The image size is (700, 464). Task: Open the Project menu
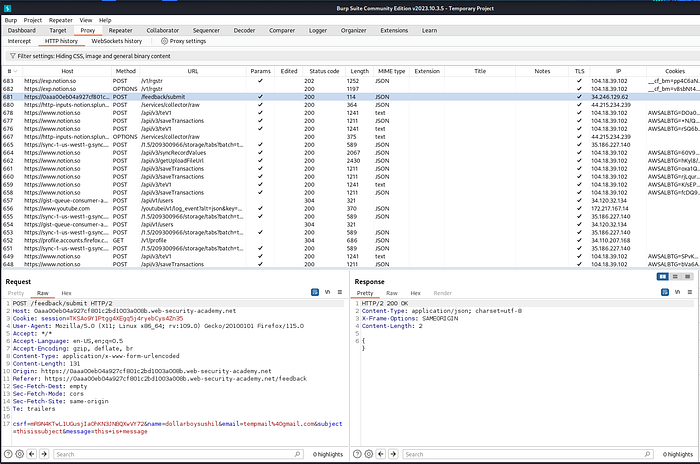pyautogui.click(x=33, y=20)
